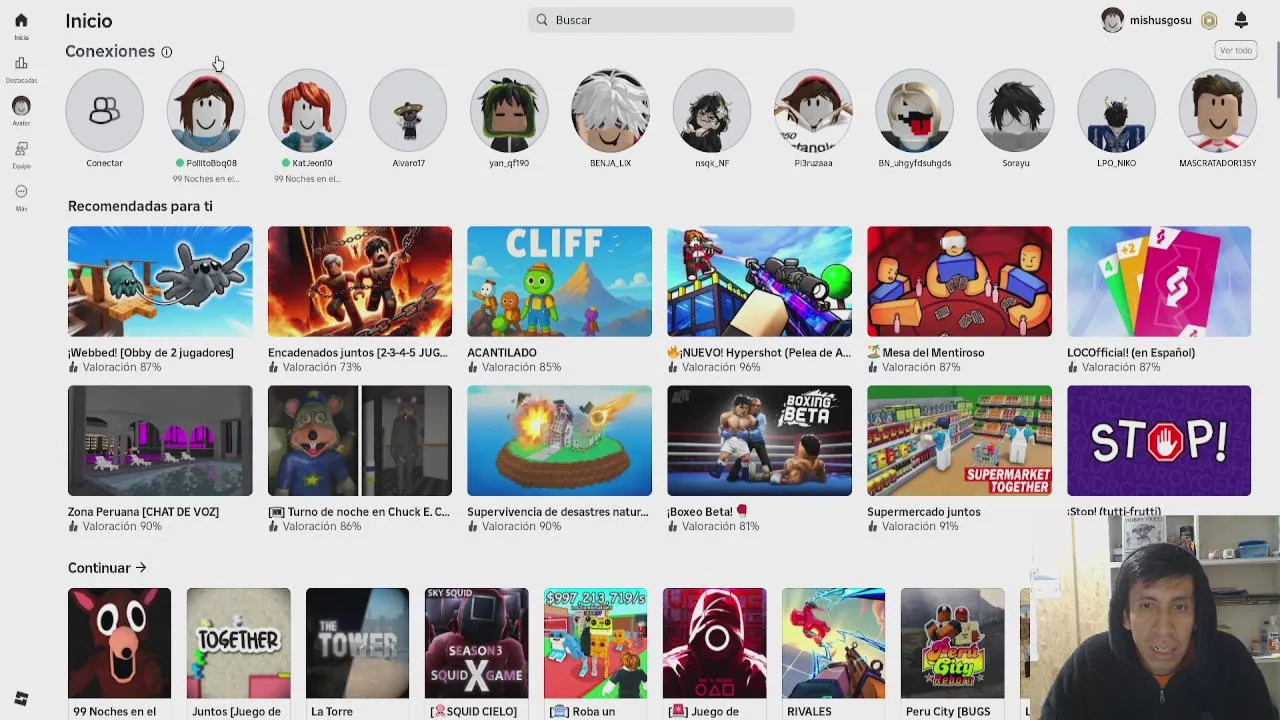The height and width of the screenshot is (720, 1280).
Task: Open Turno de noche en Chuck E. thumbnail
Action: point(360,441)
